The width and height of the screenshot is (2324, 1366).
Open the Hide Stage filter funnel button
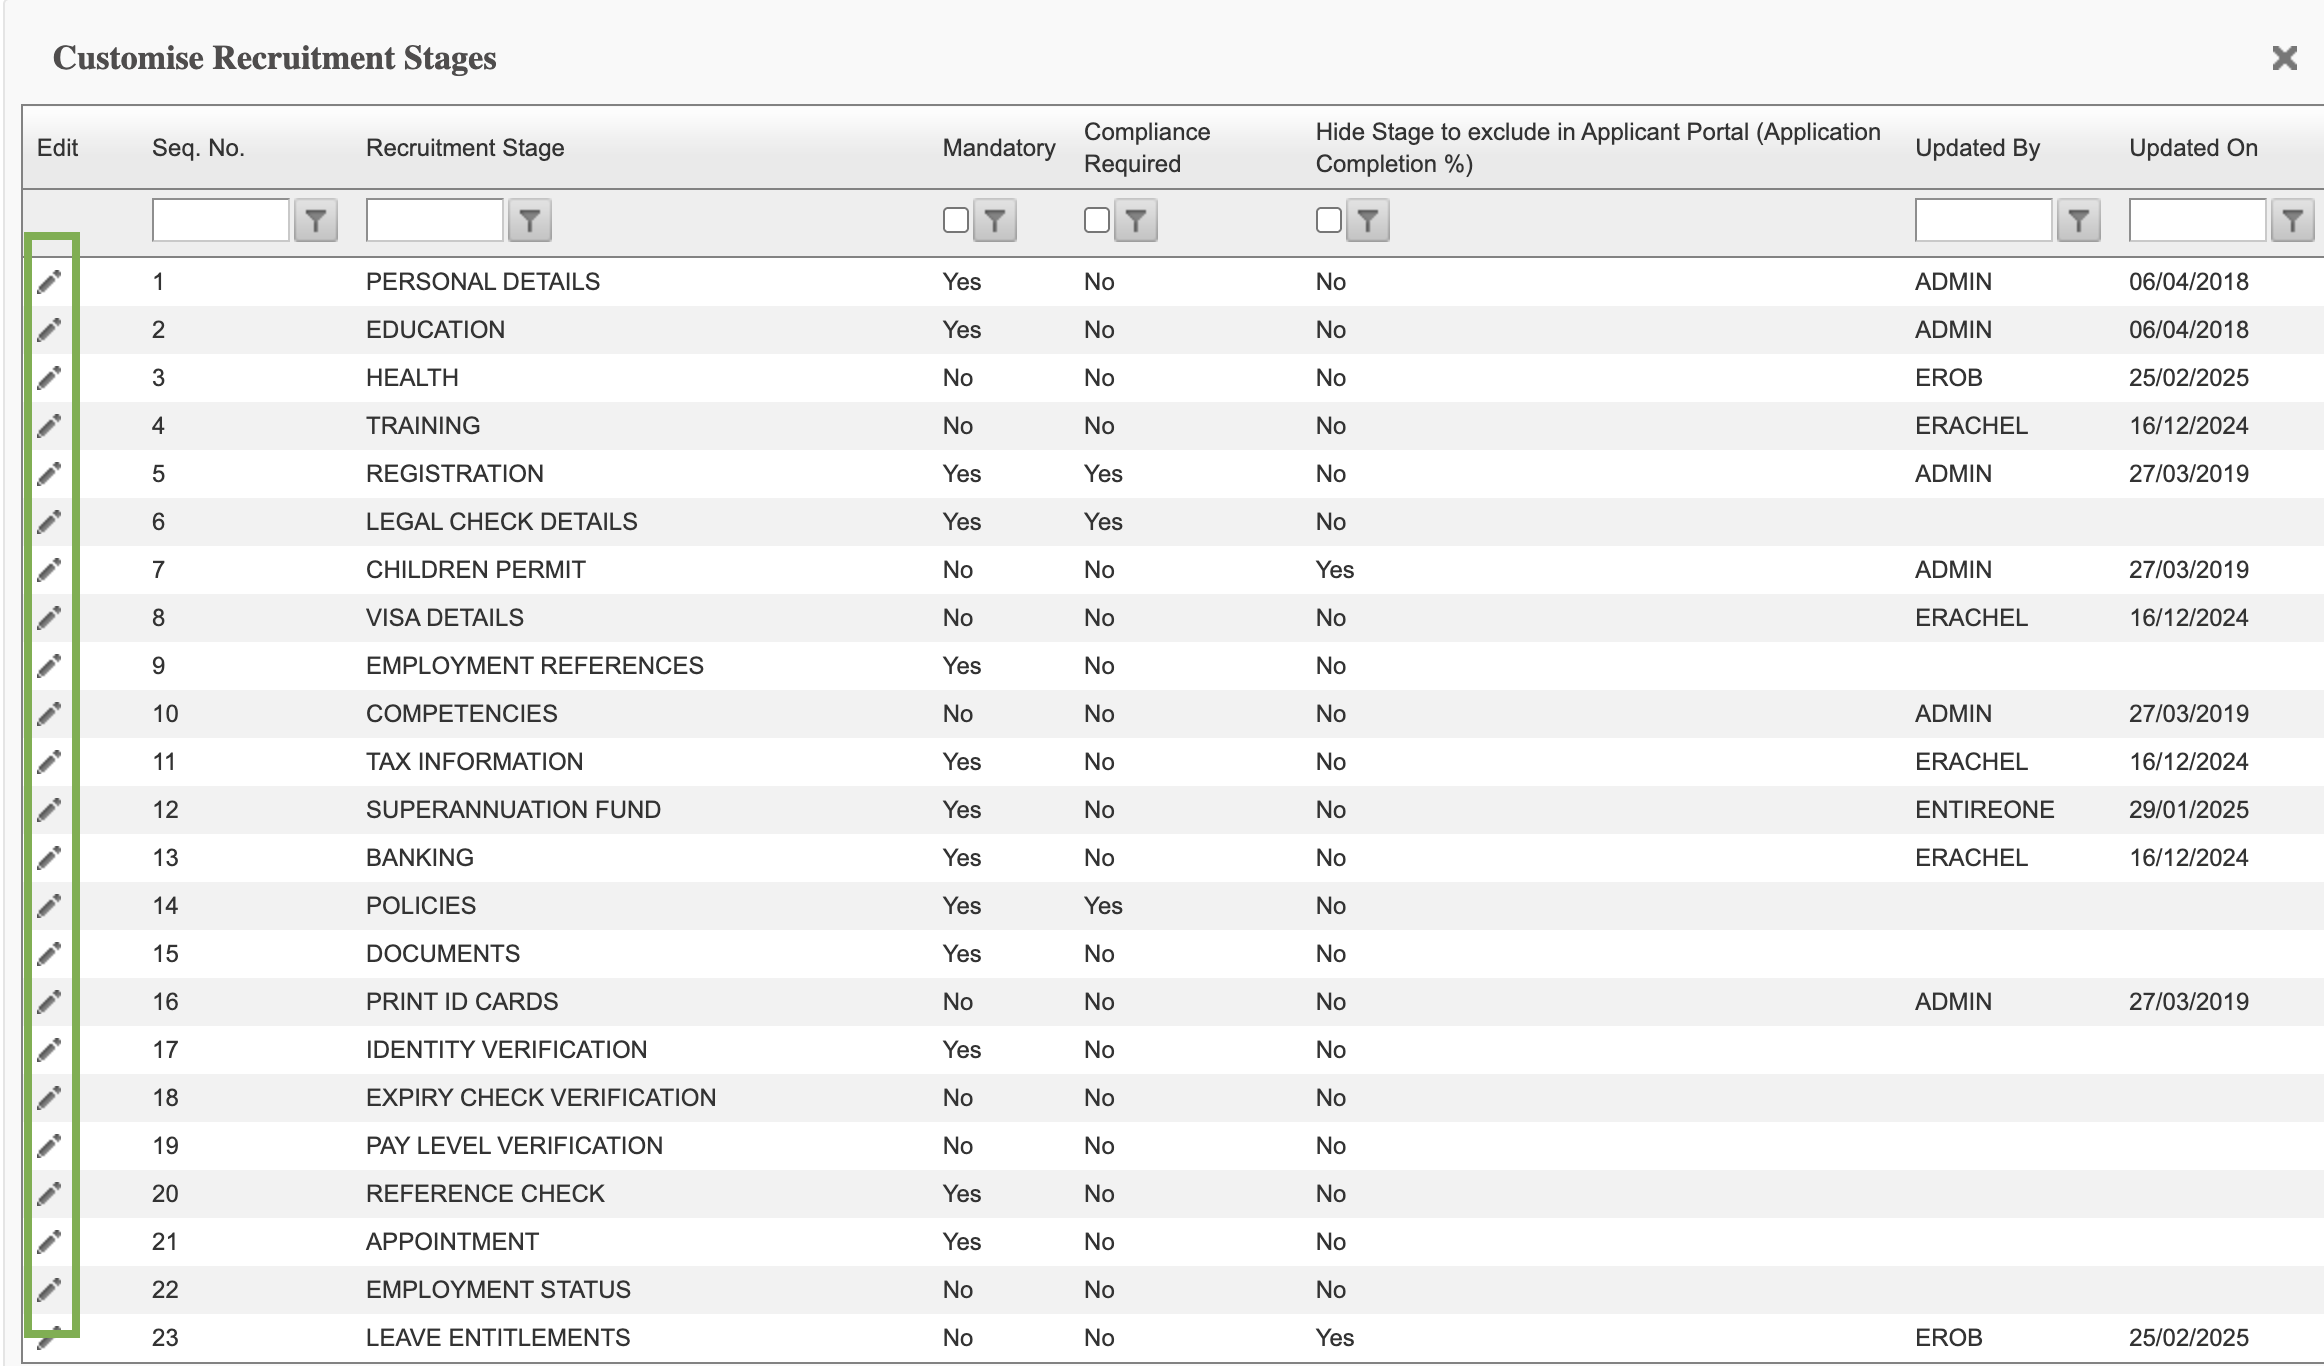[1368, 220]
